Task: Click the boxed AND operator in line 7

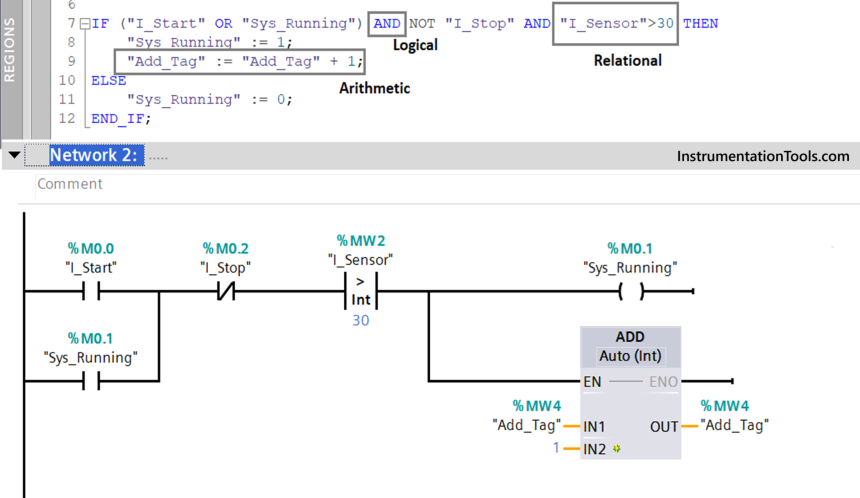Action: pos(387,24)
